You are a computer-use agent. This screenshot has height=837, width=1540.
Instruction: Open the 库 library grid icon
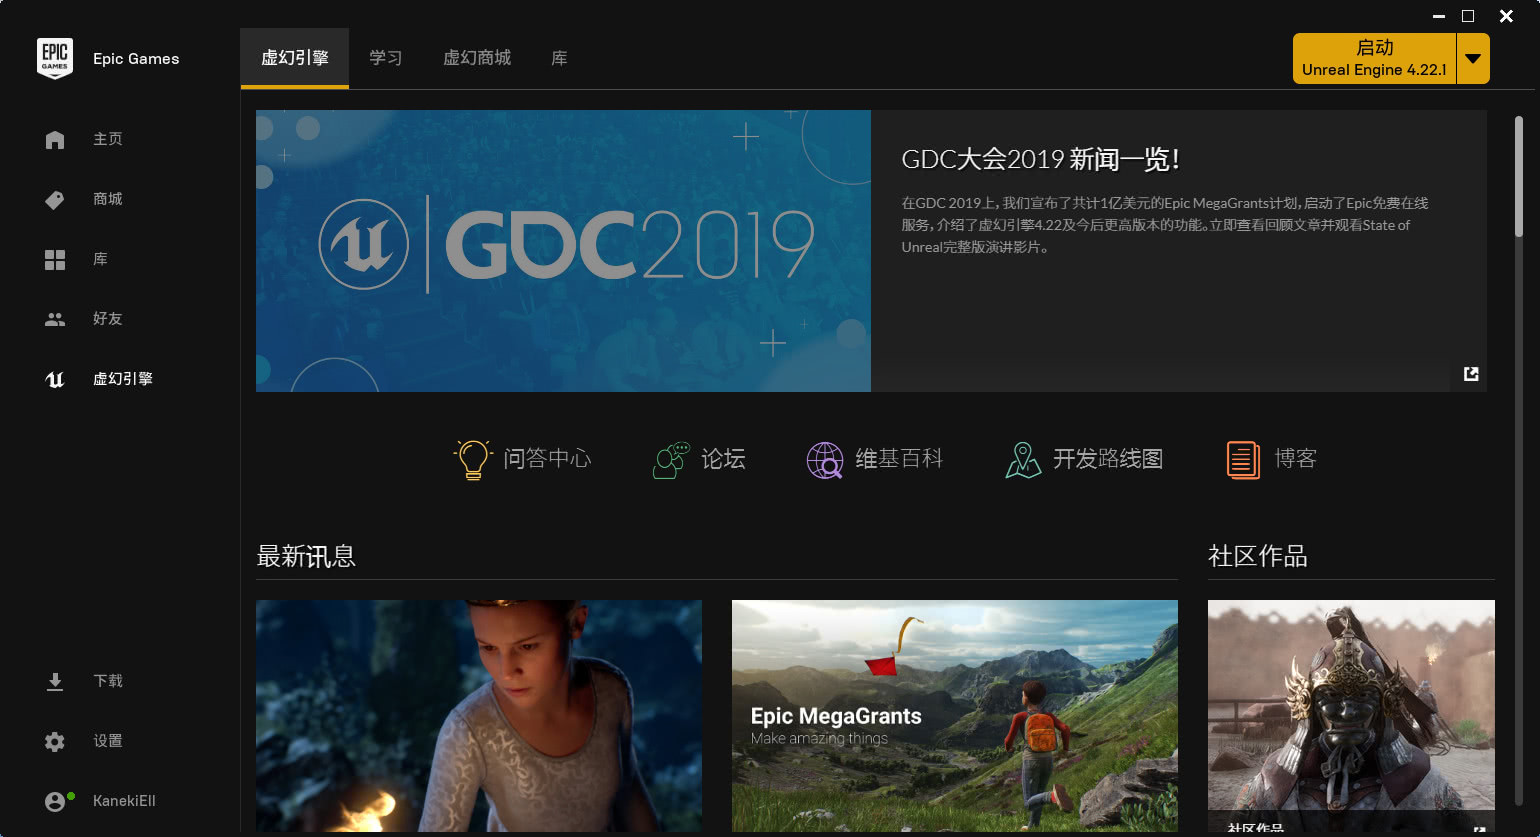55,260
